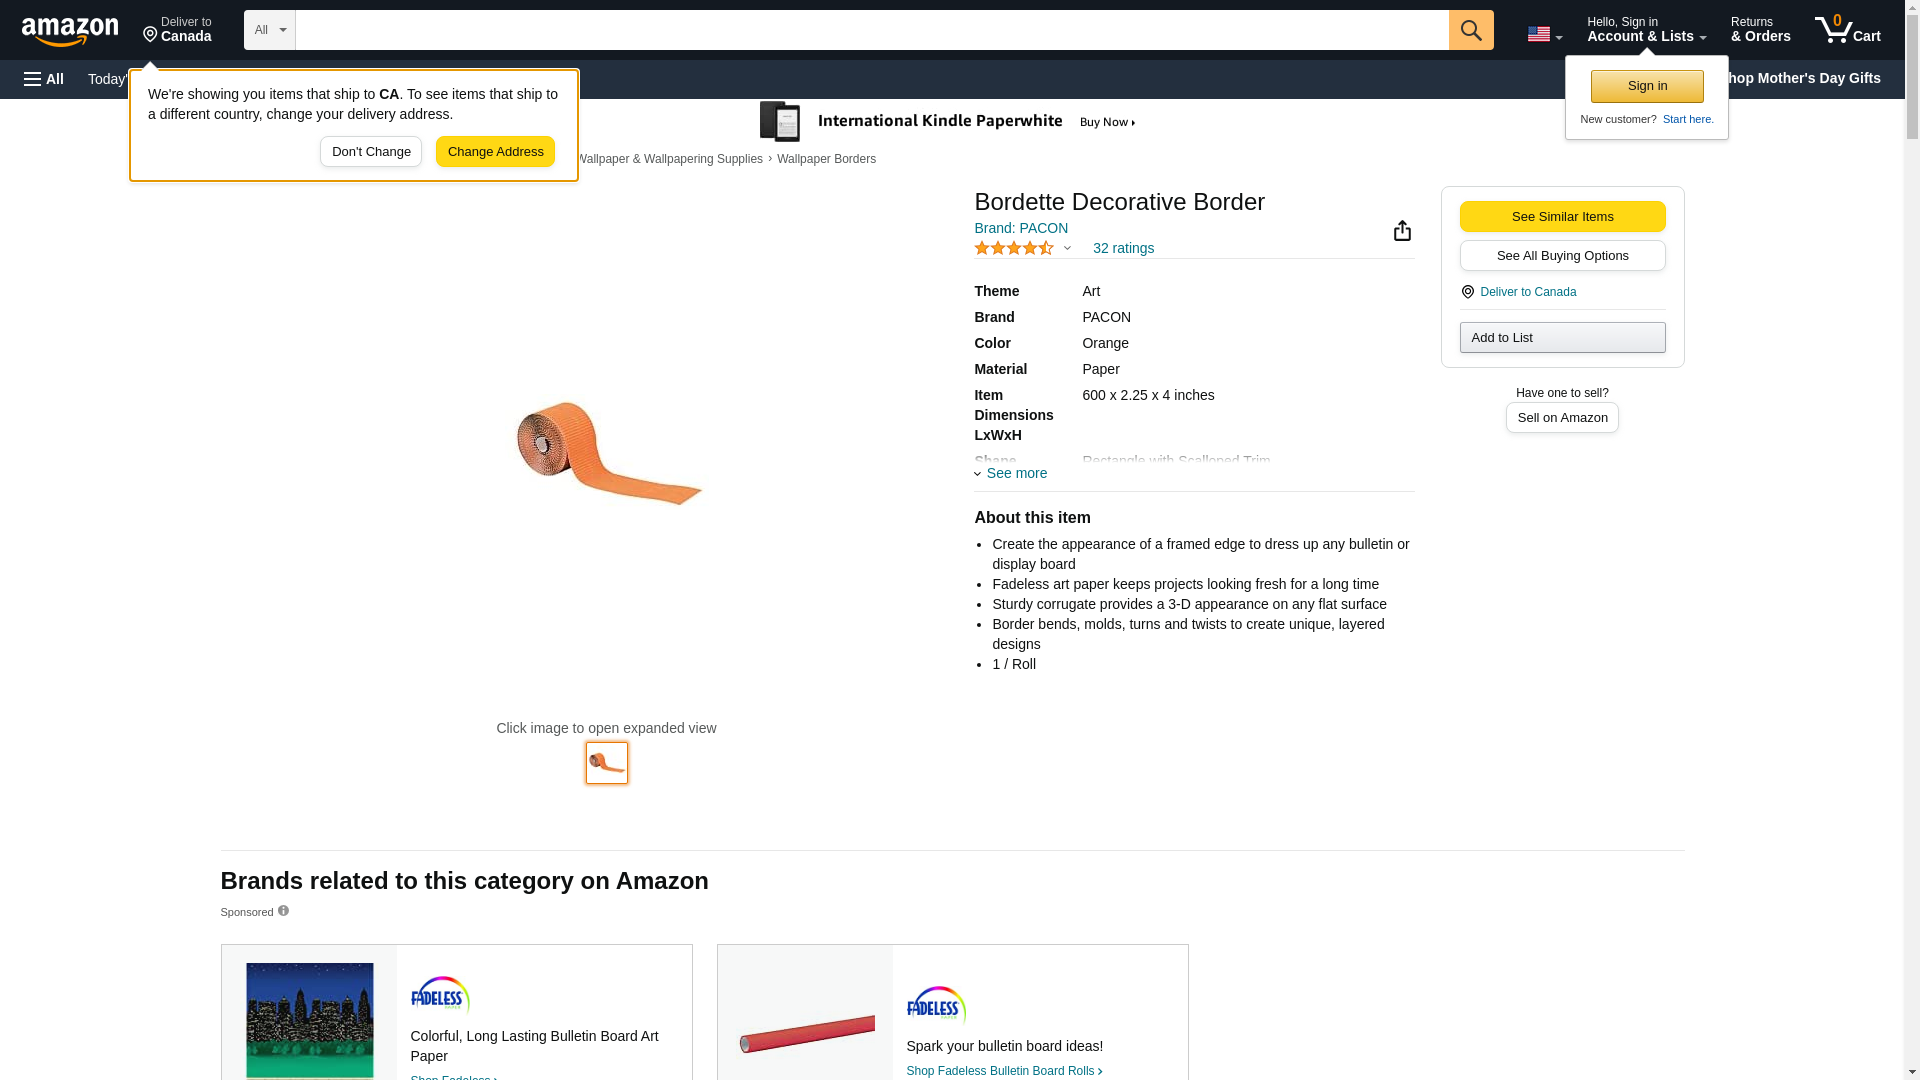Screen dimensions: 1920x1080
Task: Click the Change Address button
Action: click(x=495, y=152)
